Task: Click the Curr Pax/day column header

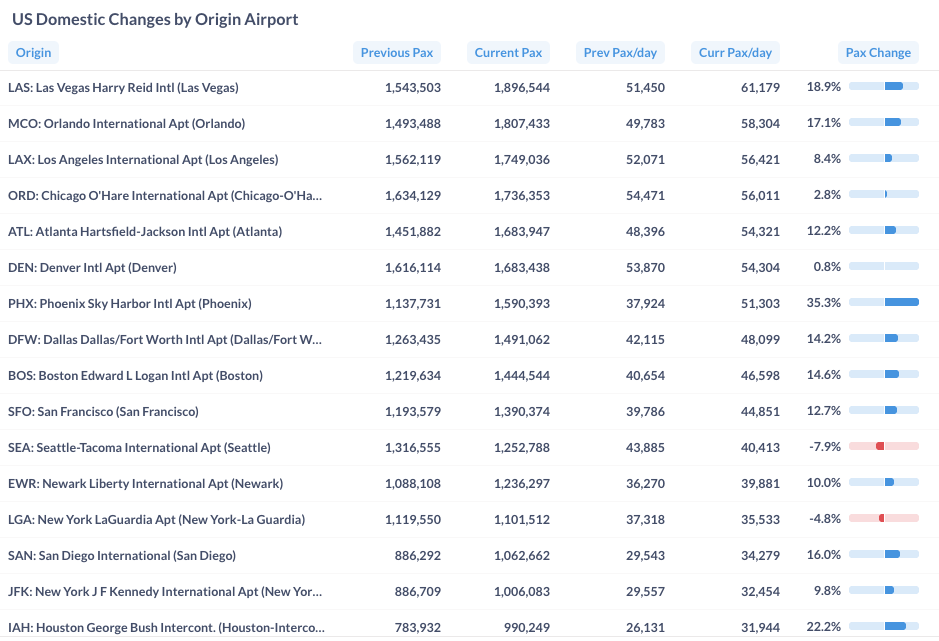Action: [735, 53]
